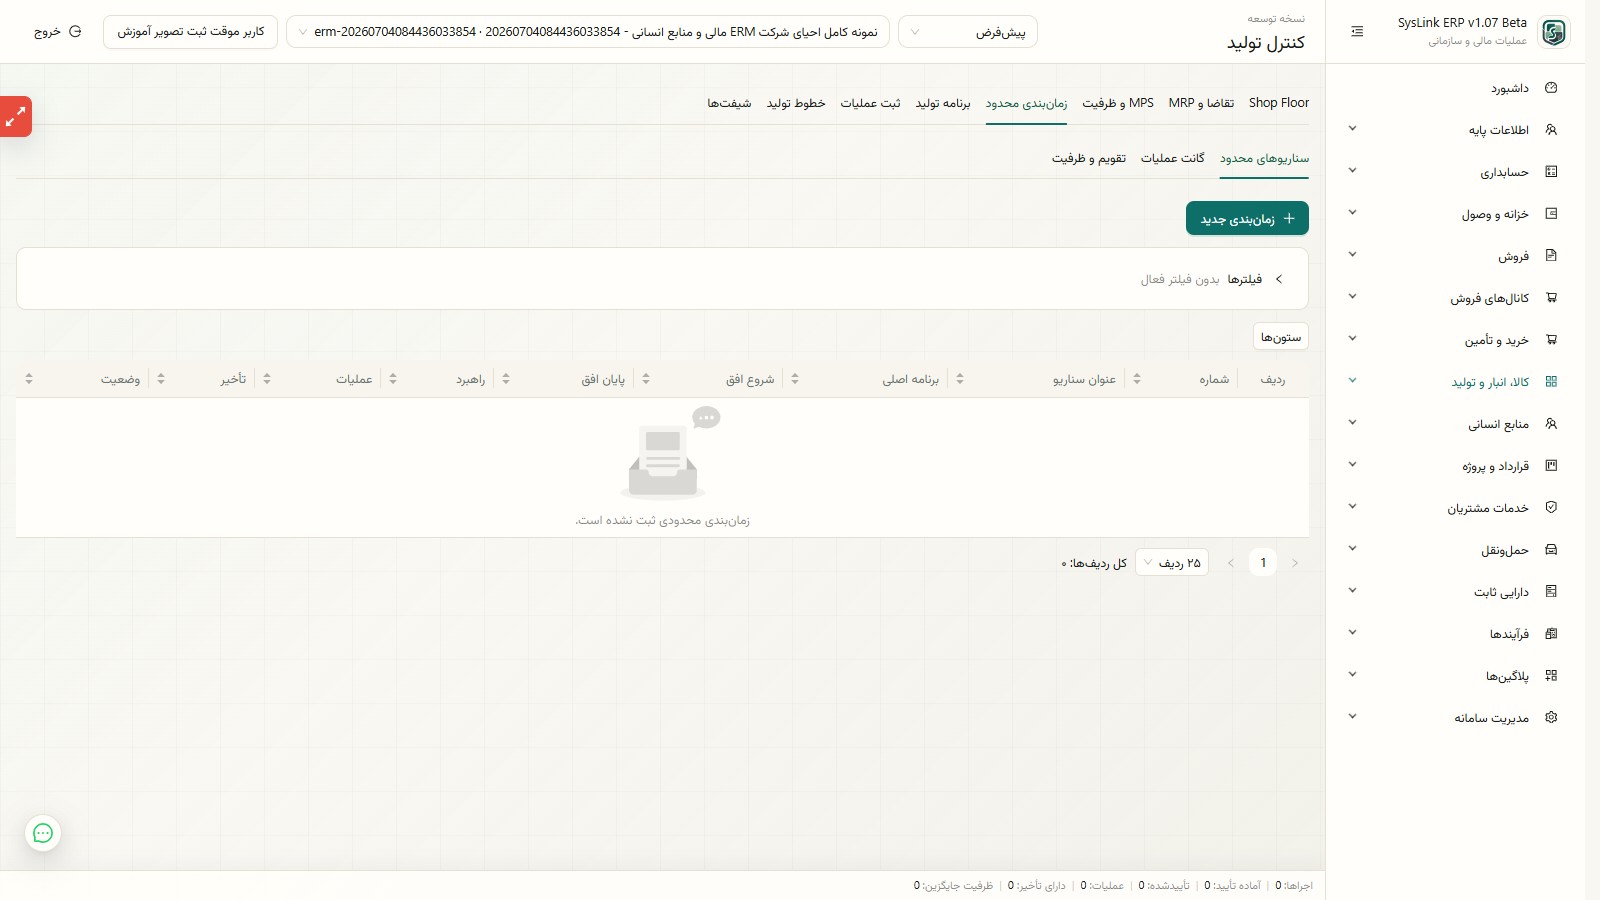Viewport: 1600px width, 900px height.
Task: Click the خروج logout icon
Action: [75, 32]
